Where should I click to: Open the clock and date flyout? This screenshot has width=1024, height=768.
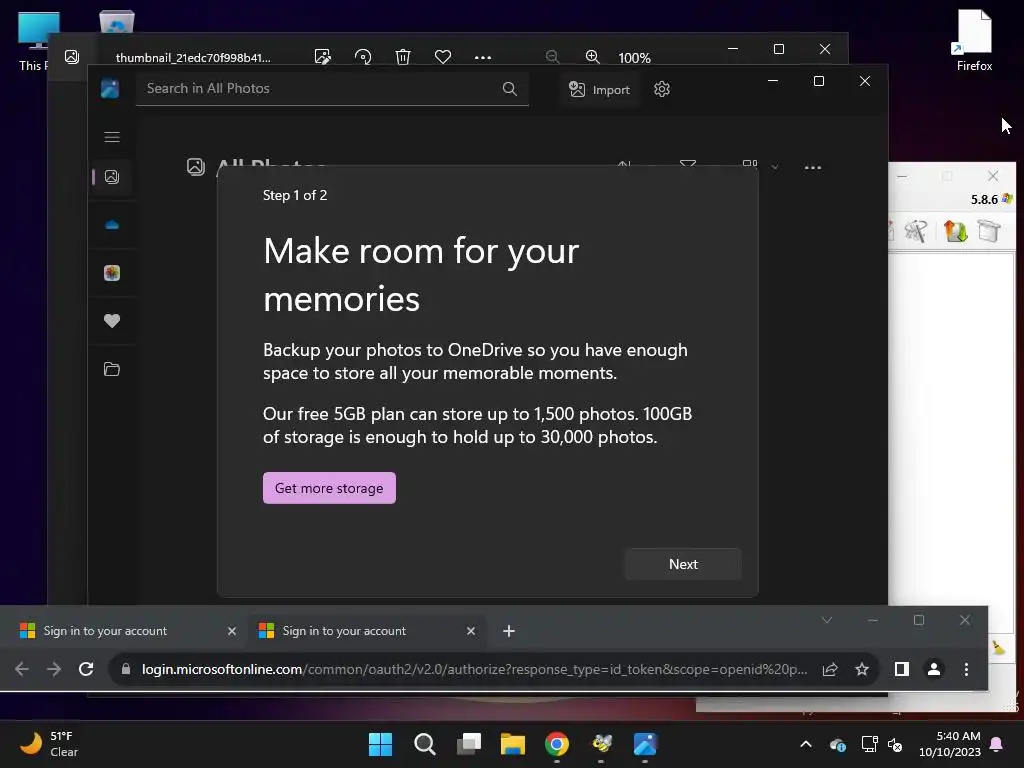tap(950, 744)
